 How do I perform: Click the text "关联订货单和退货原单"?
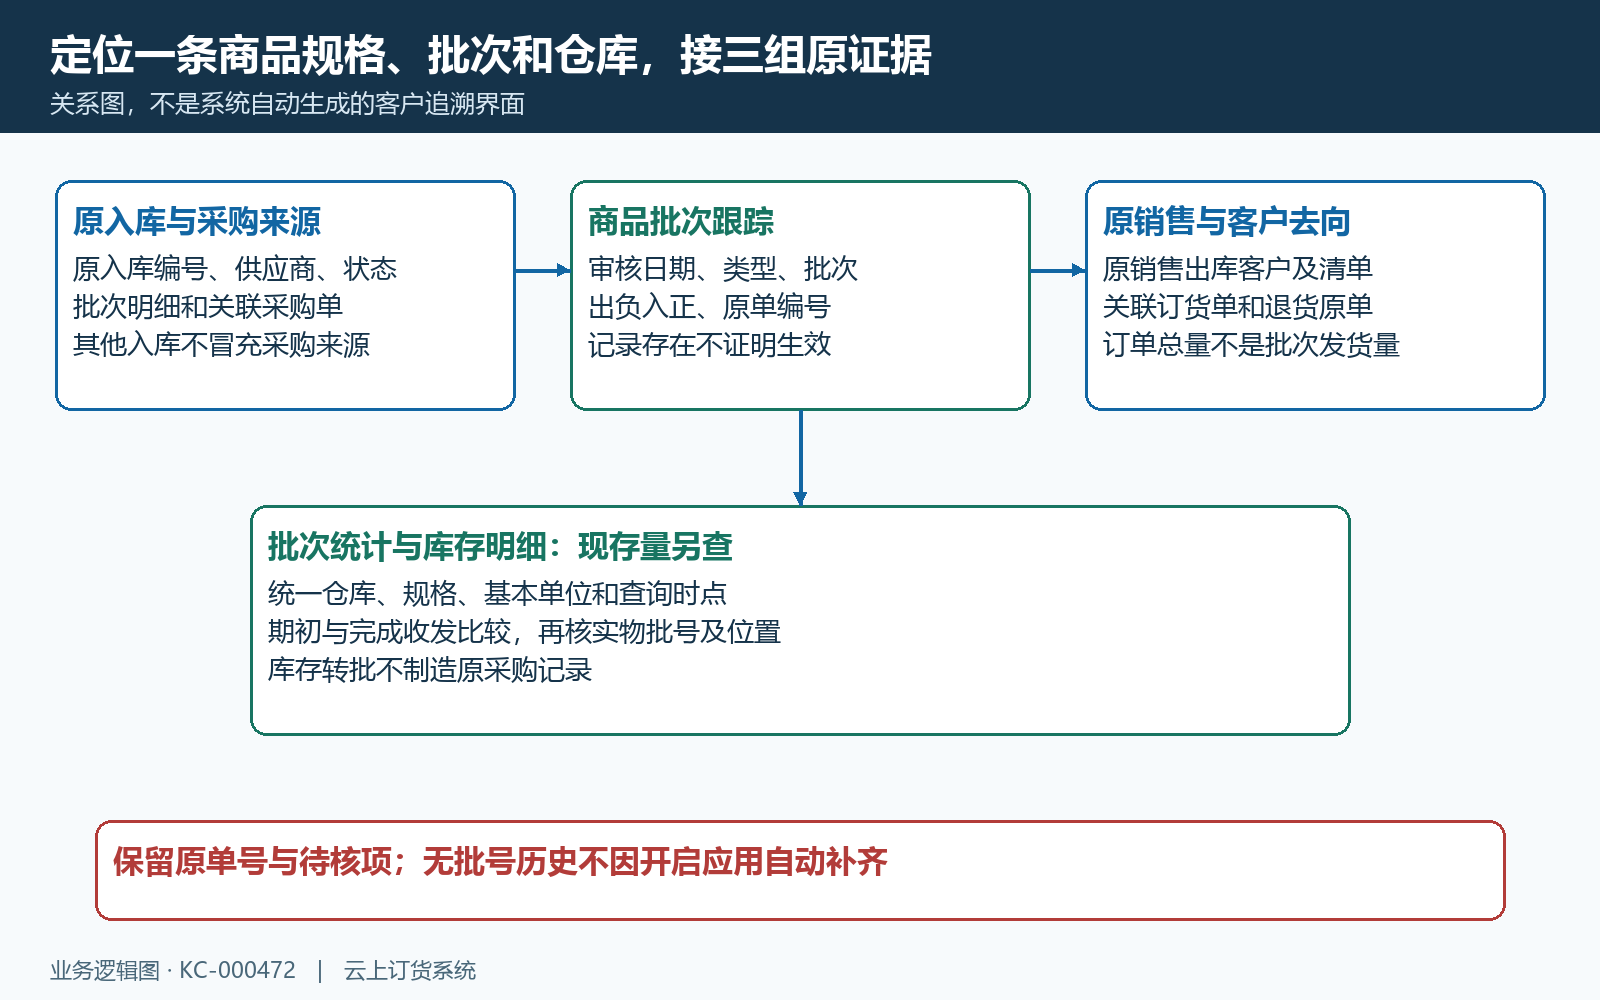1238,307
